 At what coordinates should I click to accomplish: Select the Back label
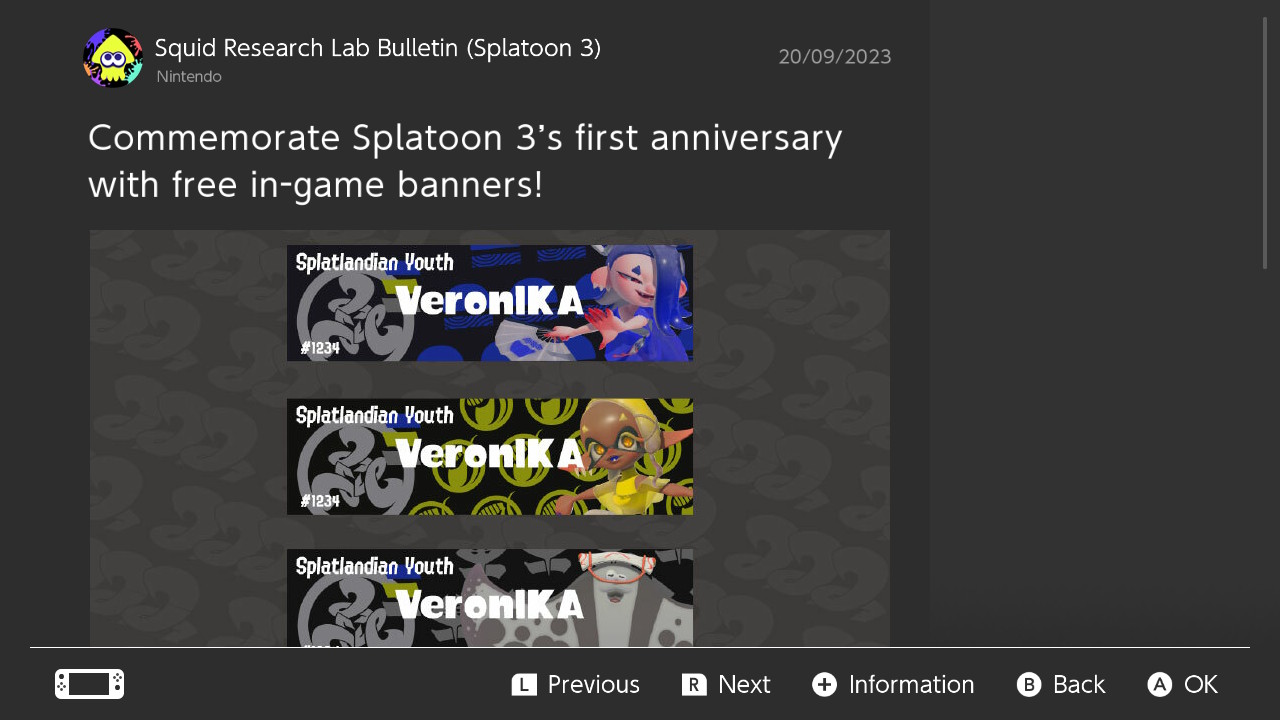1078,684
